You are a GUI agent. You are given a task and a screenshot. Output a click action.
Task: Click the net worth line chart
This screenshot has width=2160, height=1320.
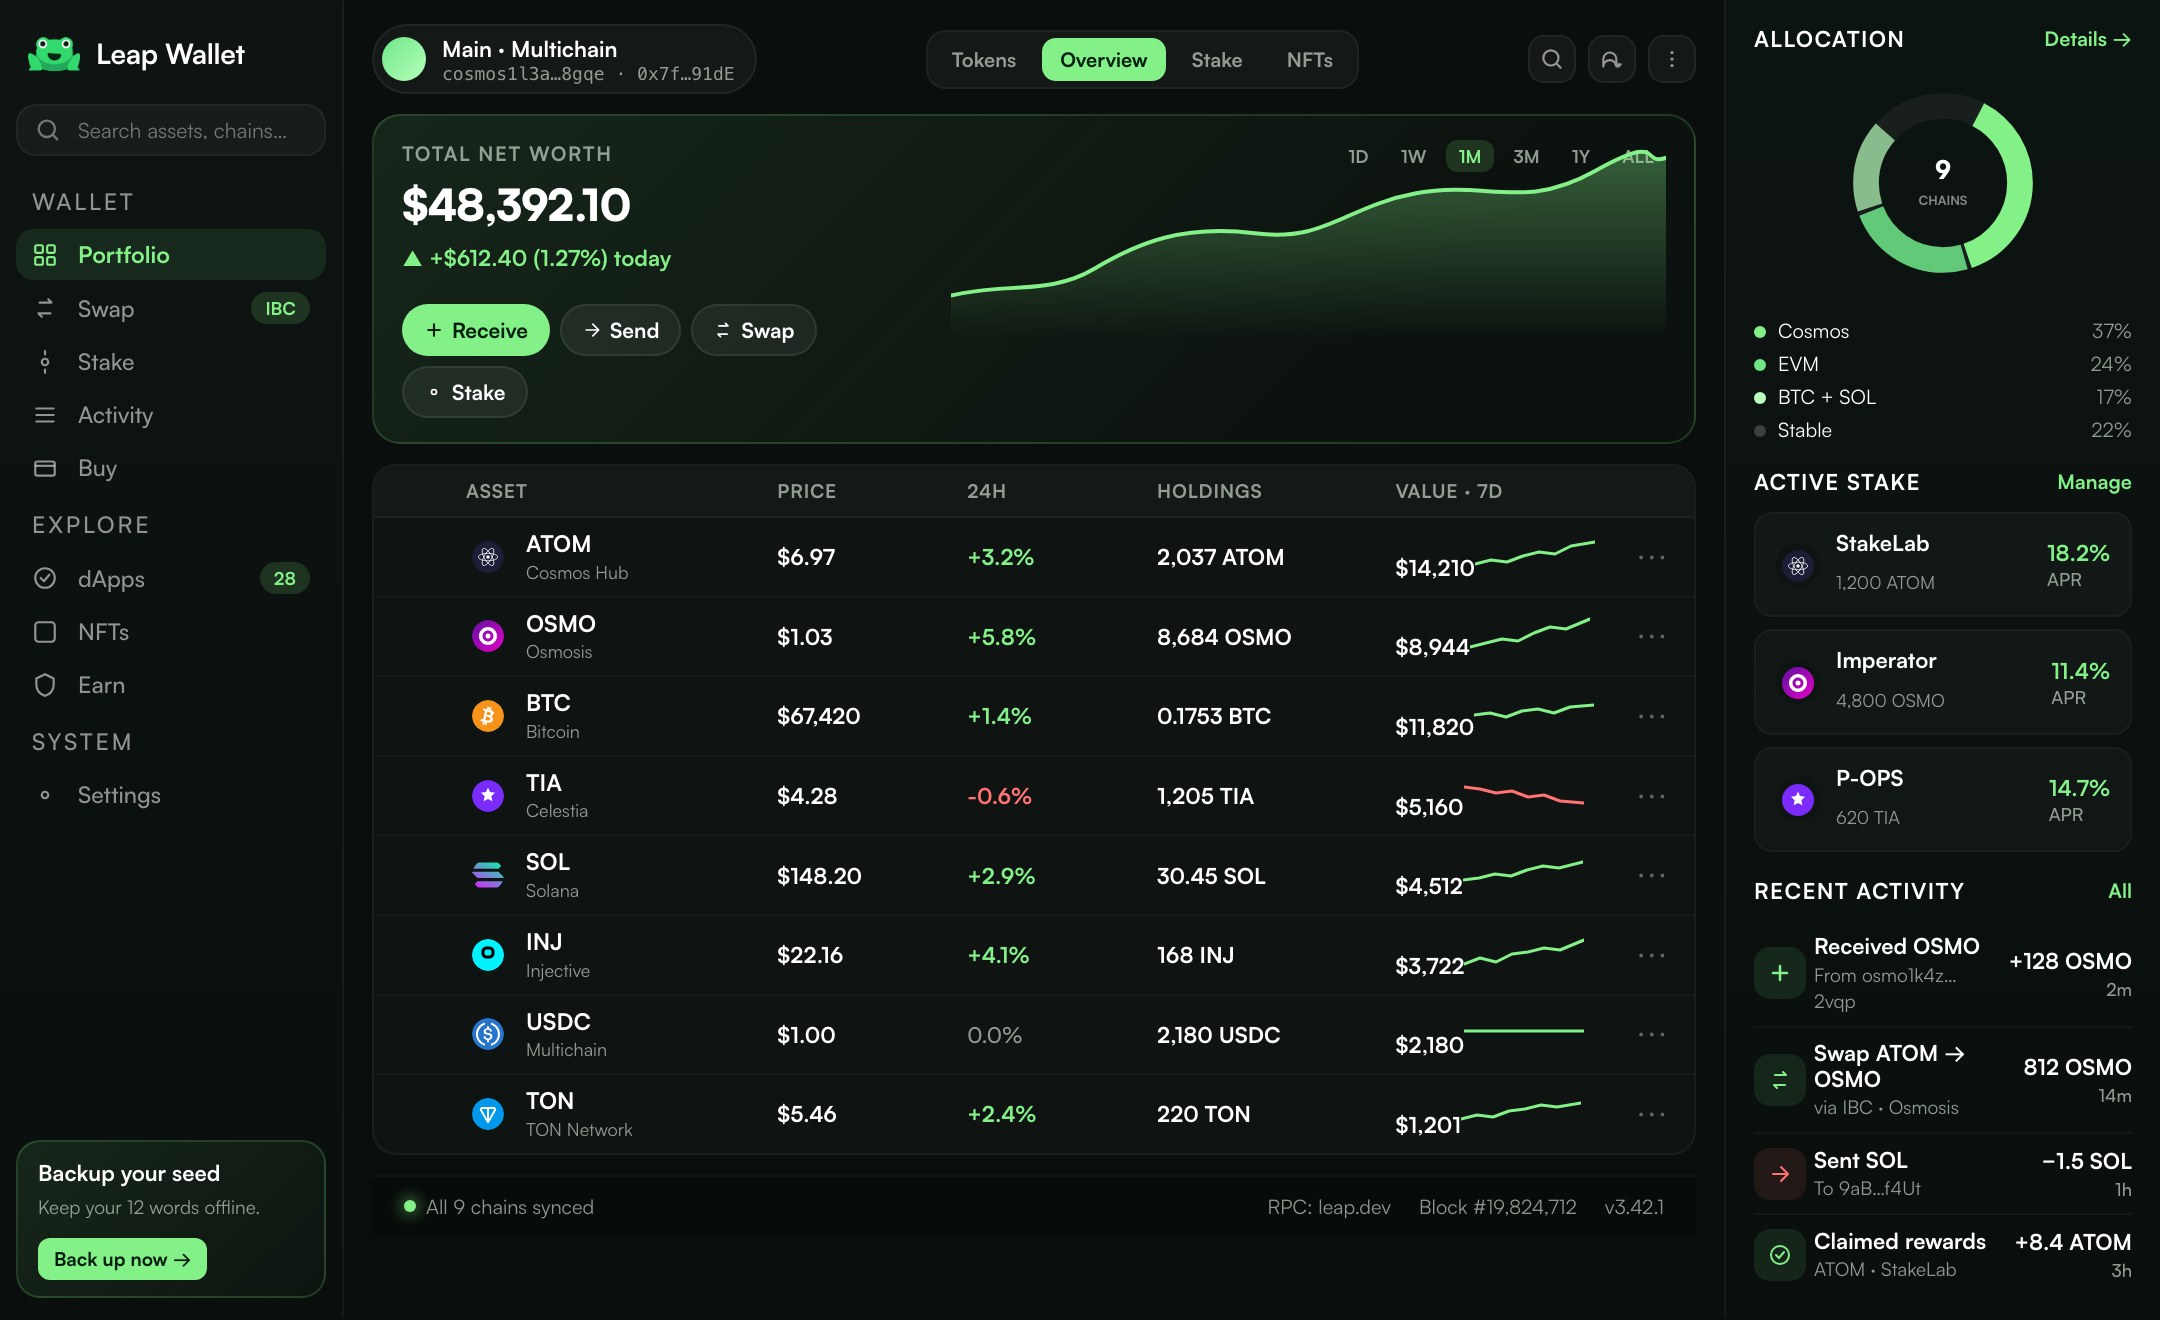(x=1308, y=244)
